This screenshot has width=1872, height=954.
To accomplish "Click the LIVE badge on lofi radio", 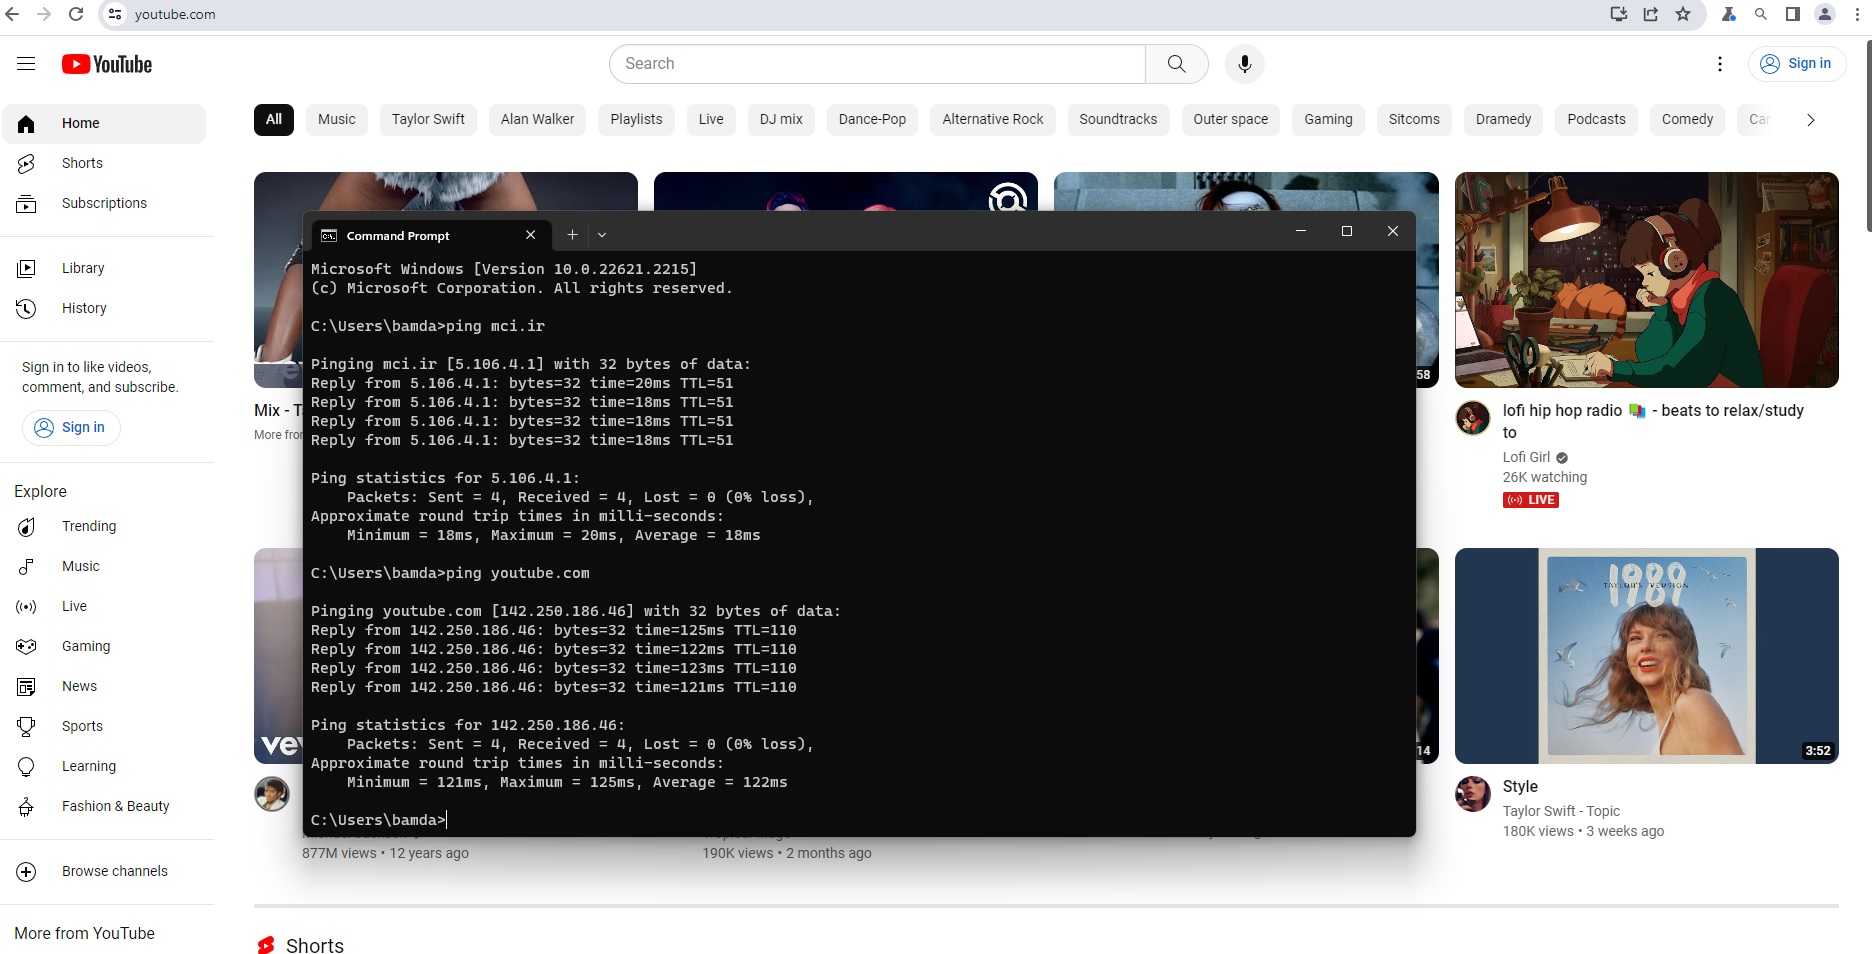I will [1531, 500].
